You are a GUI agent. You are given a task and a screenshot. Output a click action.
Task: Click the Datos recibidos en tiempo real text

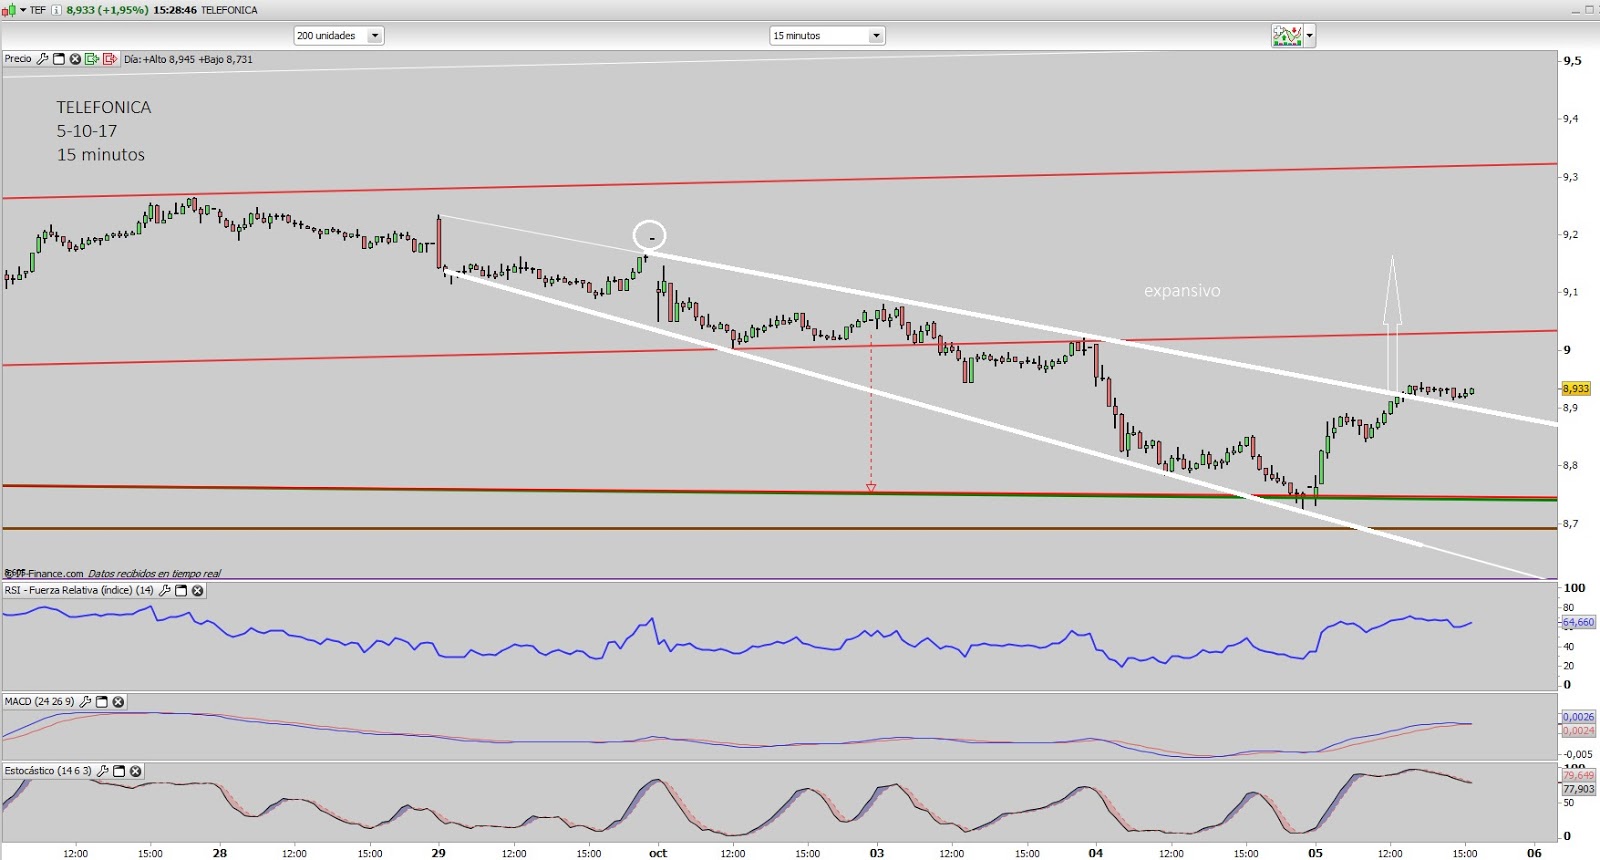click(154, 574)
